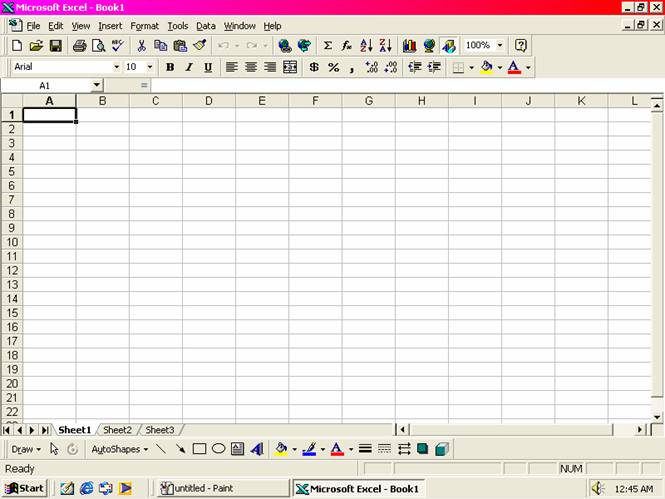Click the Print Preview icon
The height and width of the screenshot is (499, 665).
[99, 46]
